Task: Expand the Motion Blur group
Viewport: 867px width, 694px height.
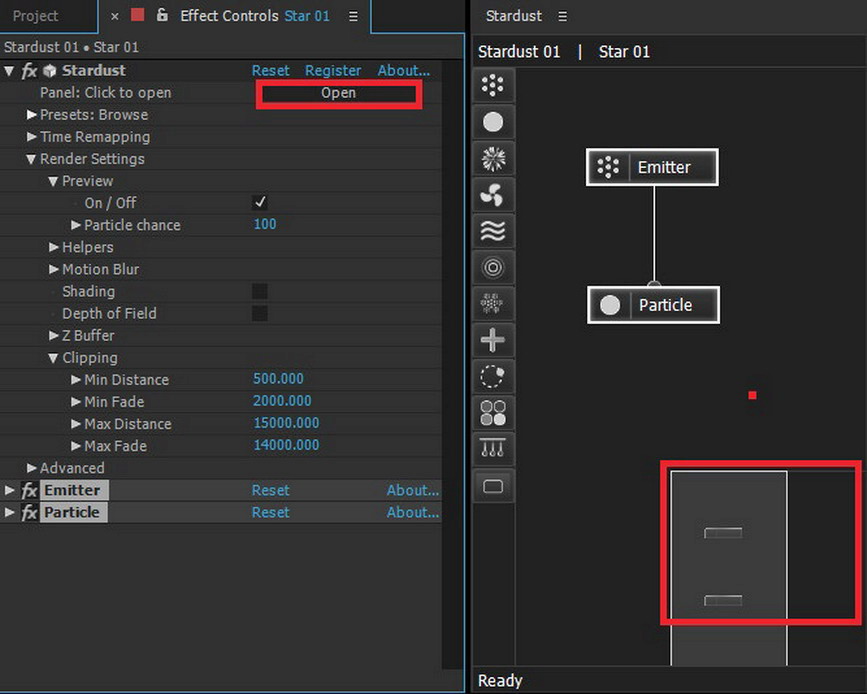Action: 54,269
